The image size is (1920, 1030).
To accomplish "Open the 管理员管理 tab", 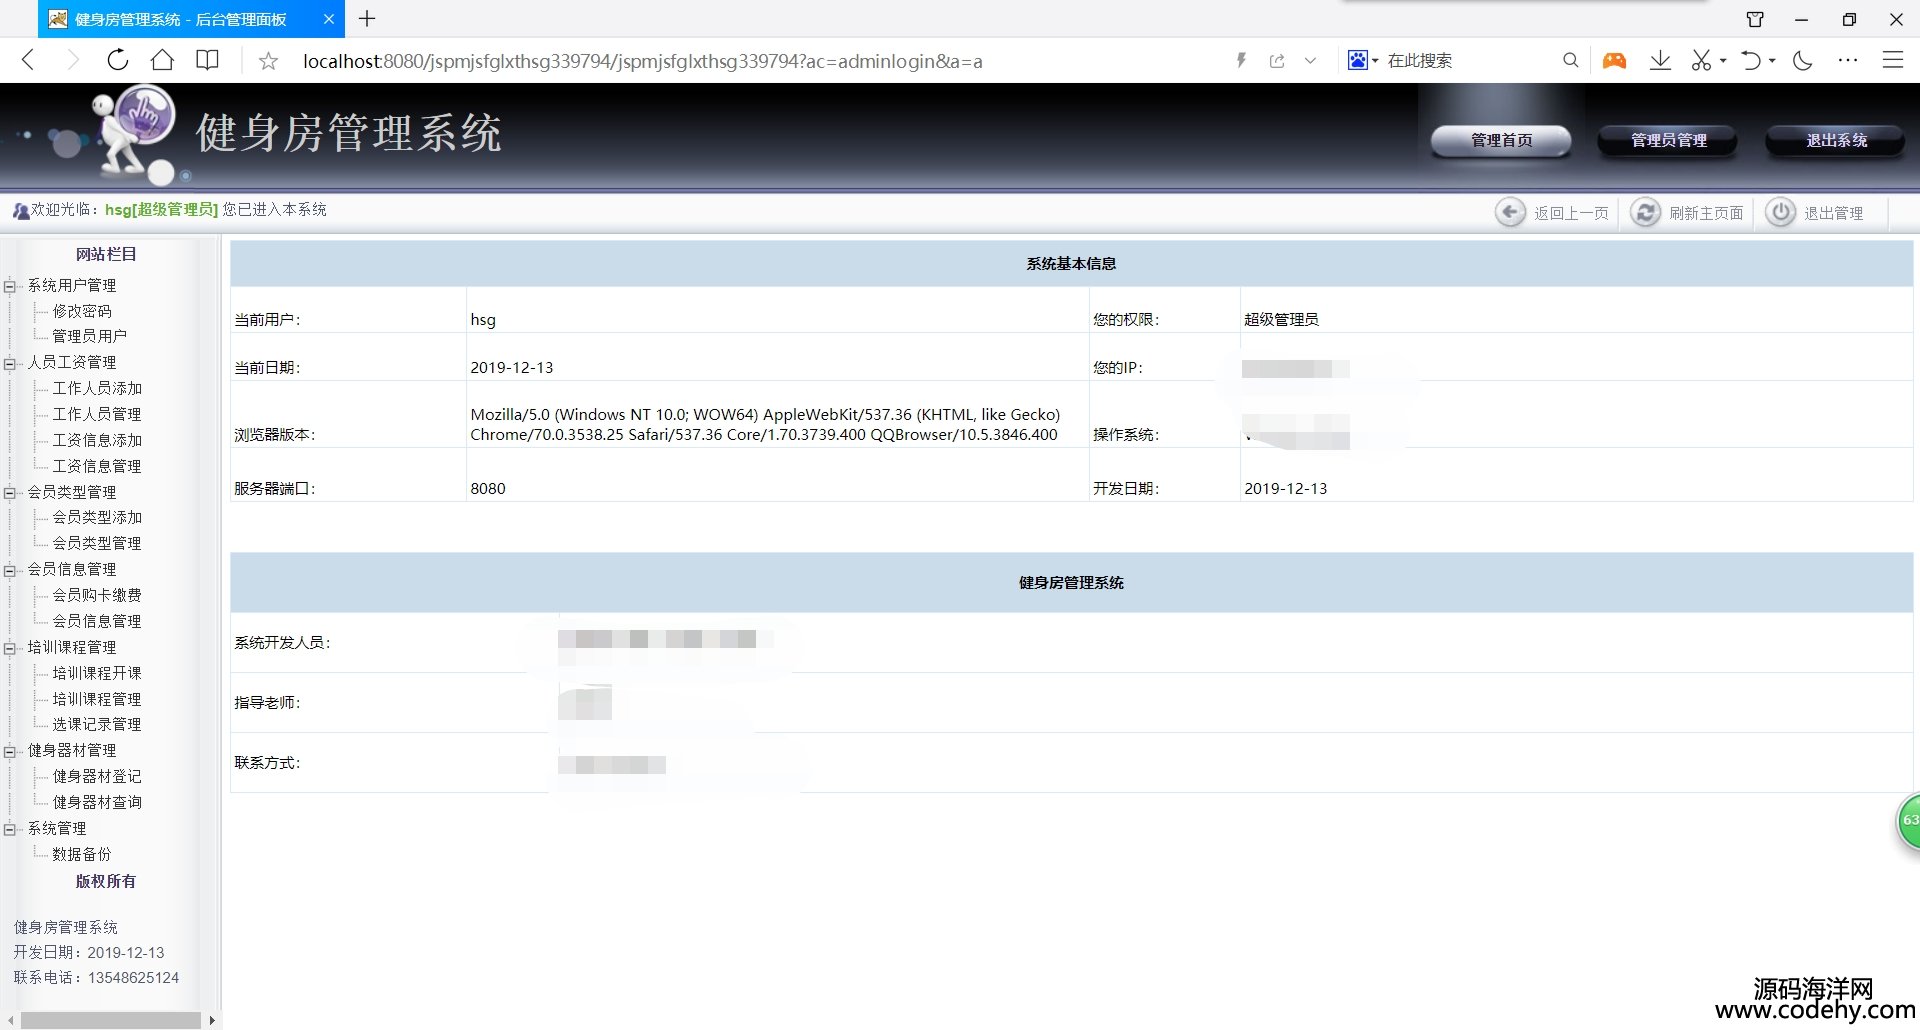I will [x=1668, y=141].
